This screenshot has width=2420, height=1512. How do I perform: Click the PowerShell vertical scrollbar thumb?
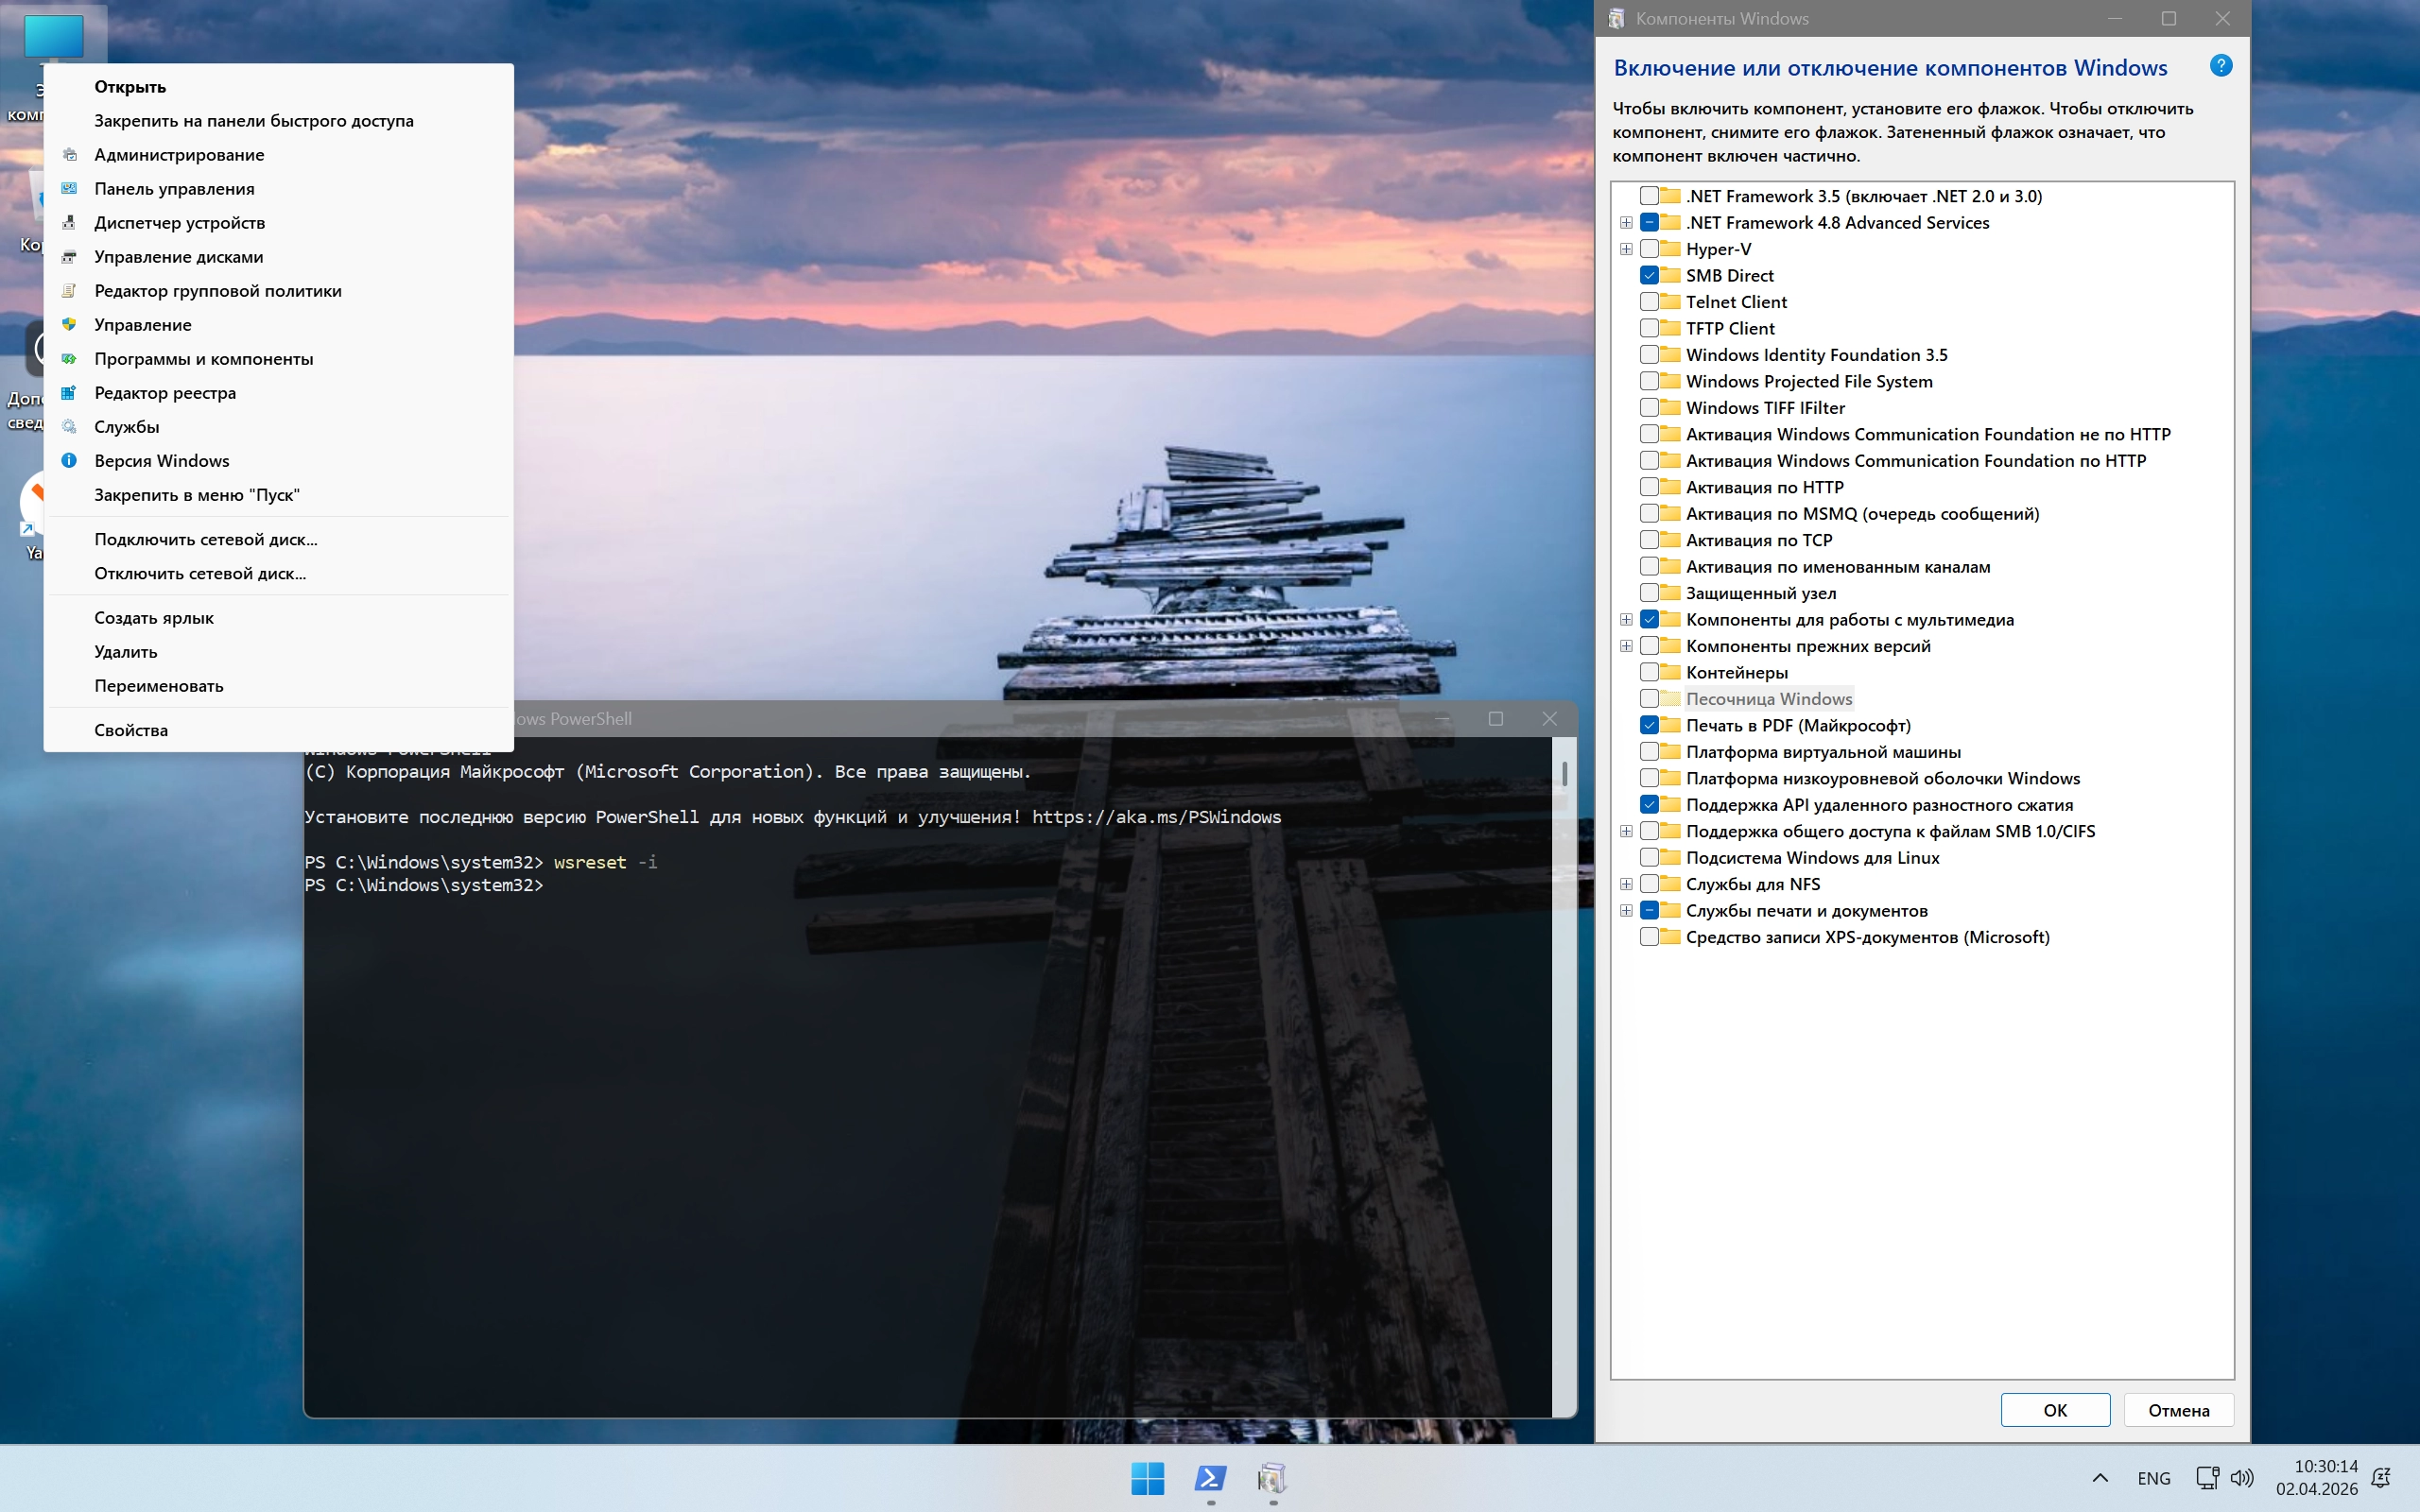pyautogui.click(x=1564, y=773)
